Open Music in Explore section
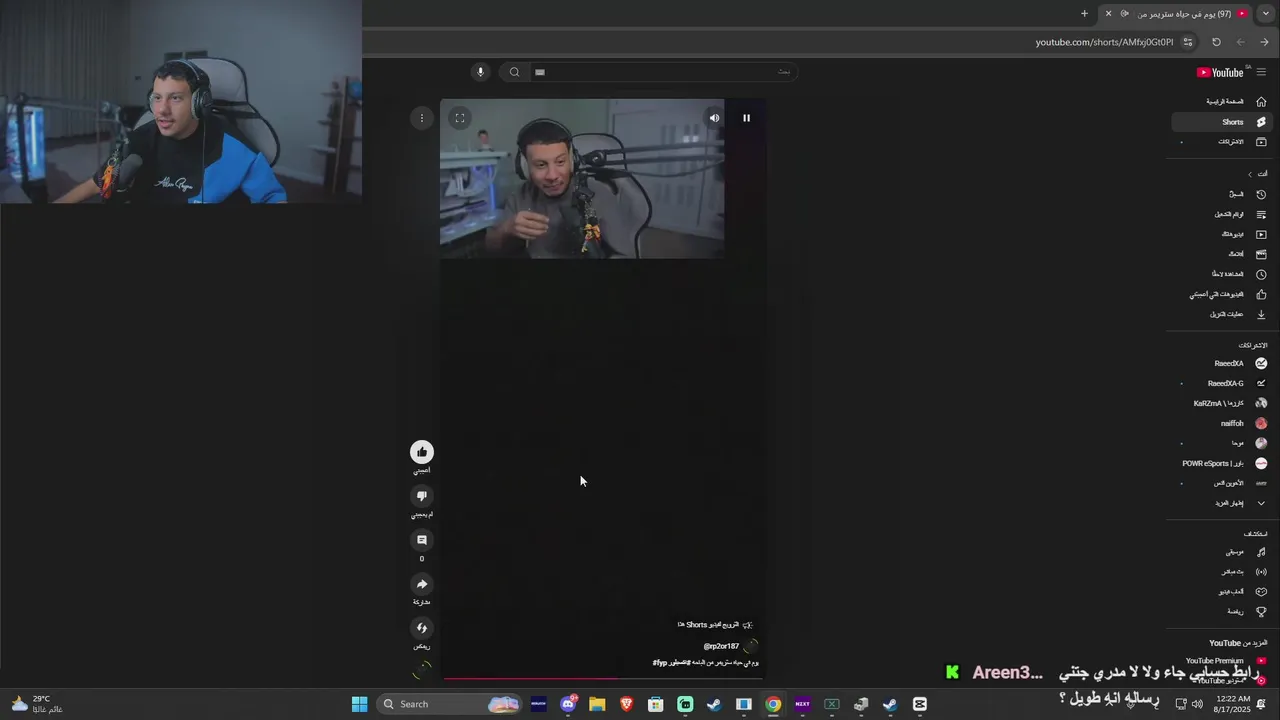 click(1224, 552)
